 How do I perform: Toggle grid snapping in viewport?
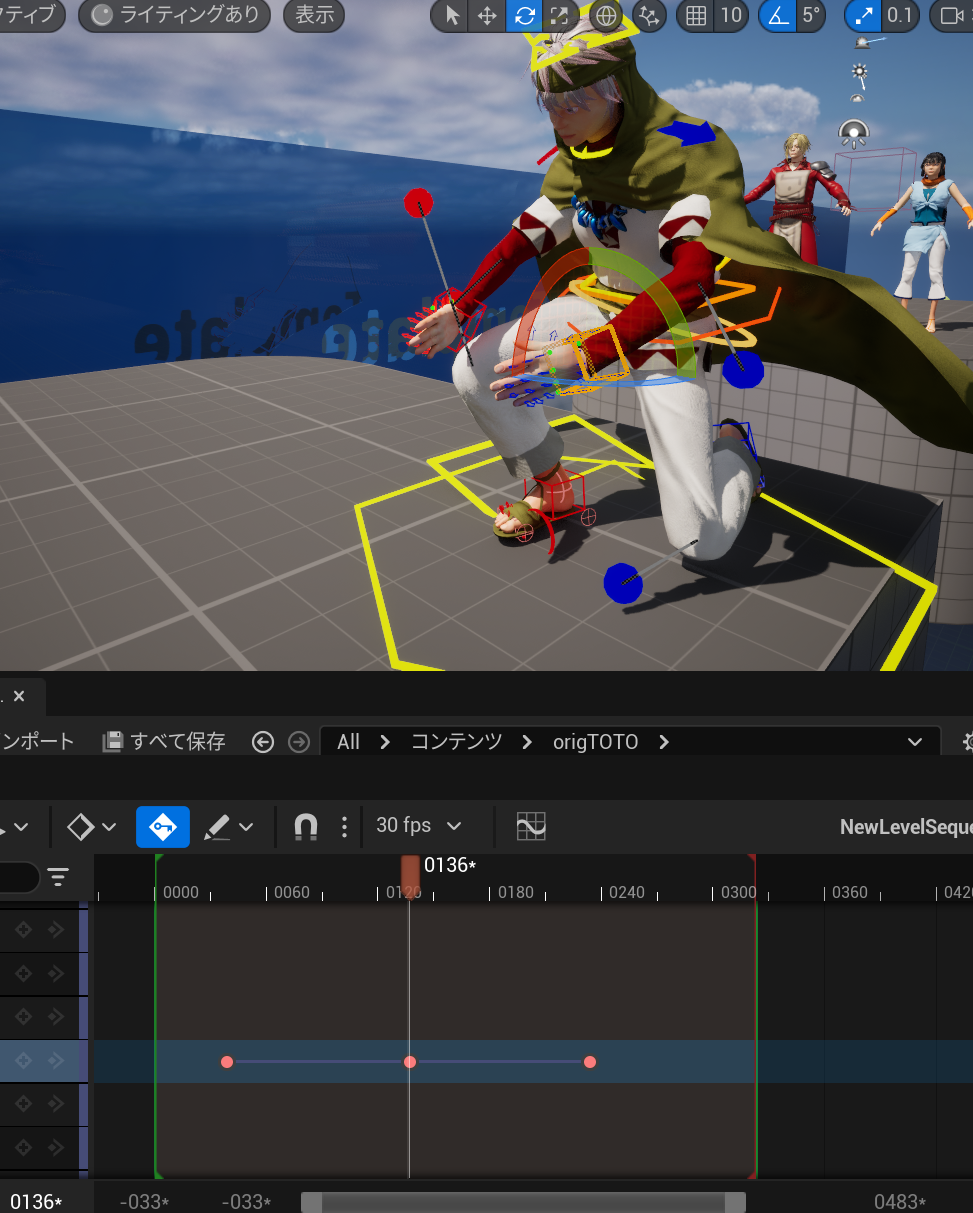coord(697,15)
